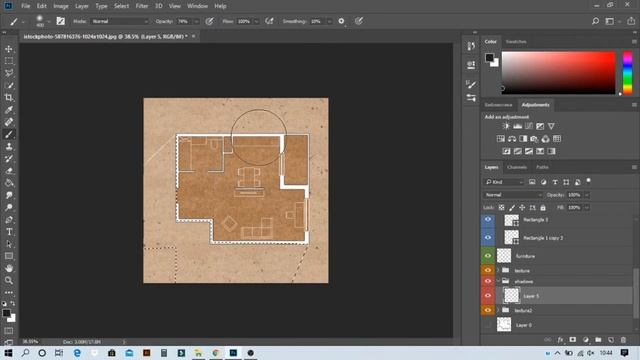The width and height of the screenshot is (640, 360).
Task: Switch to the Swatches tab
Action: tap(516, 42)
